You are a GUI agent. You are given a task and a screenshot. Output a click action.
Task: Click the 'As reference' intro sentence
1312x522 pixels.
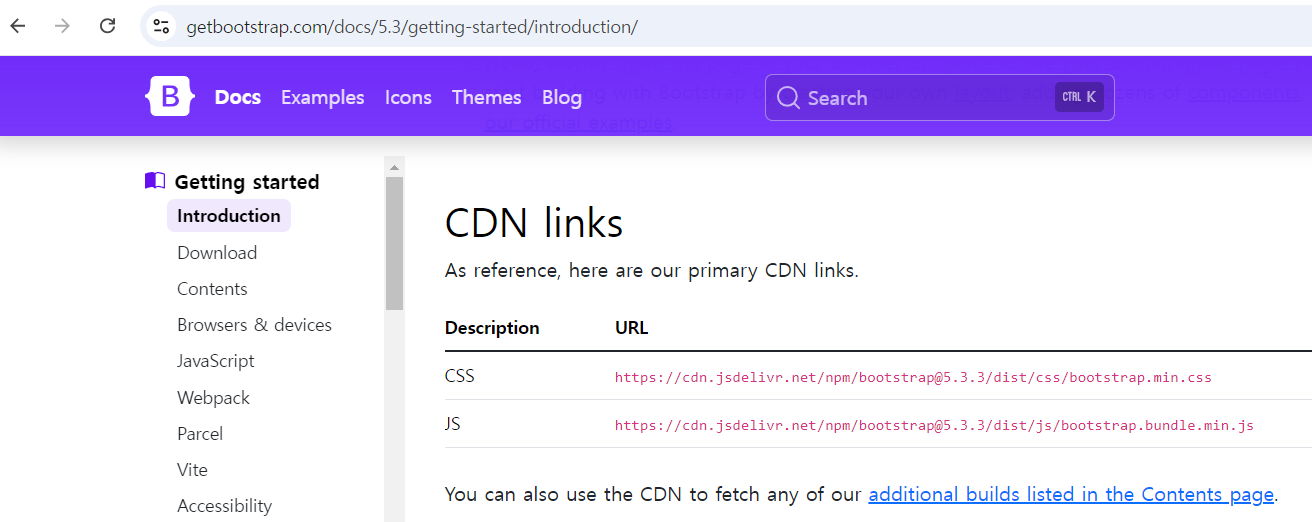click(652, 270)
